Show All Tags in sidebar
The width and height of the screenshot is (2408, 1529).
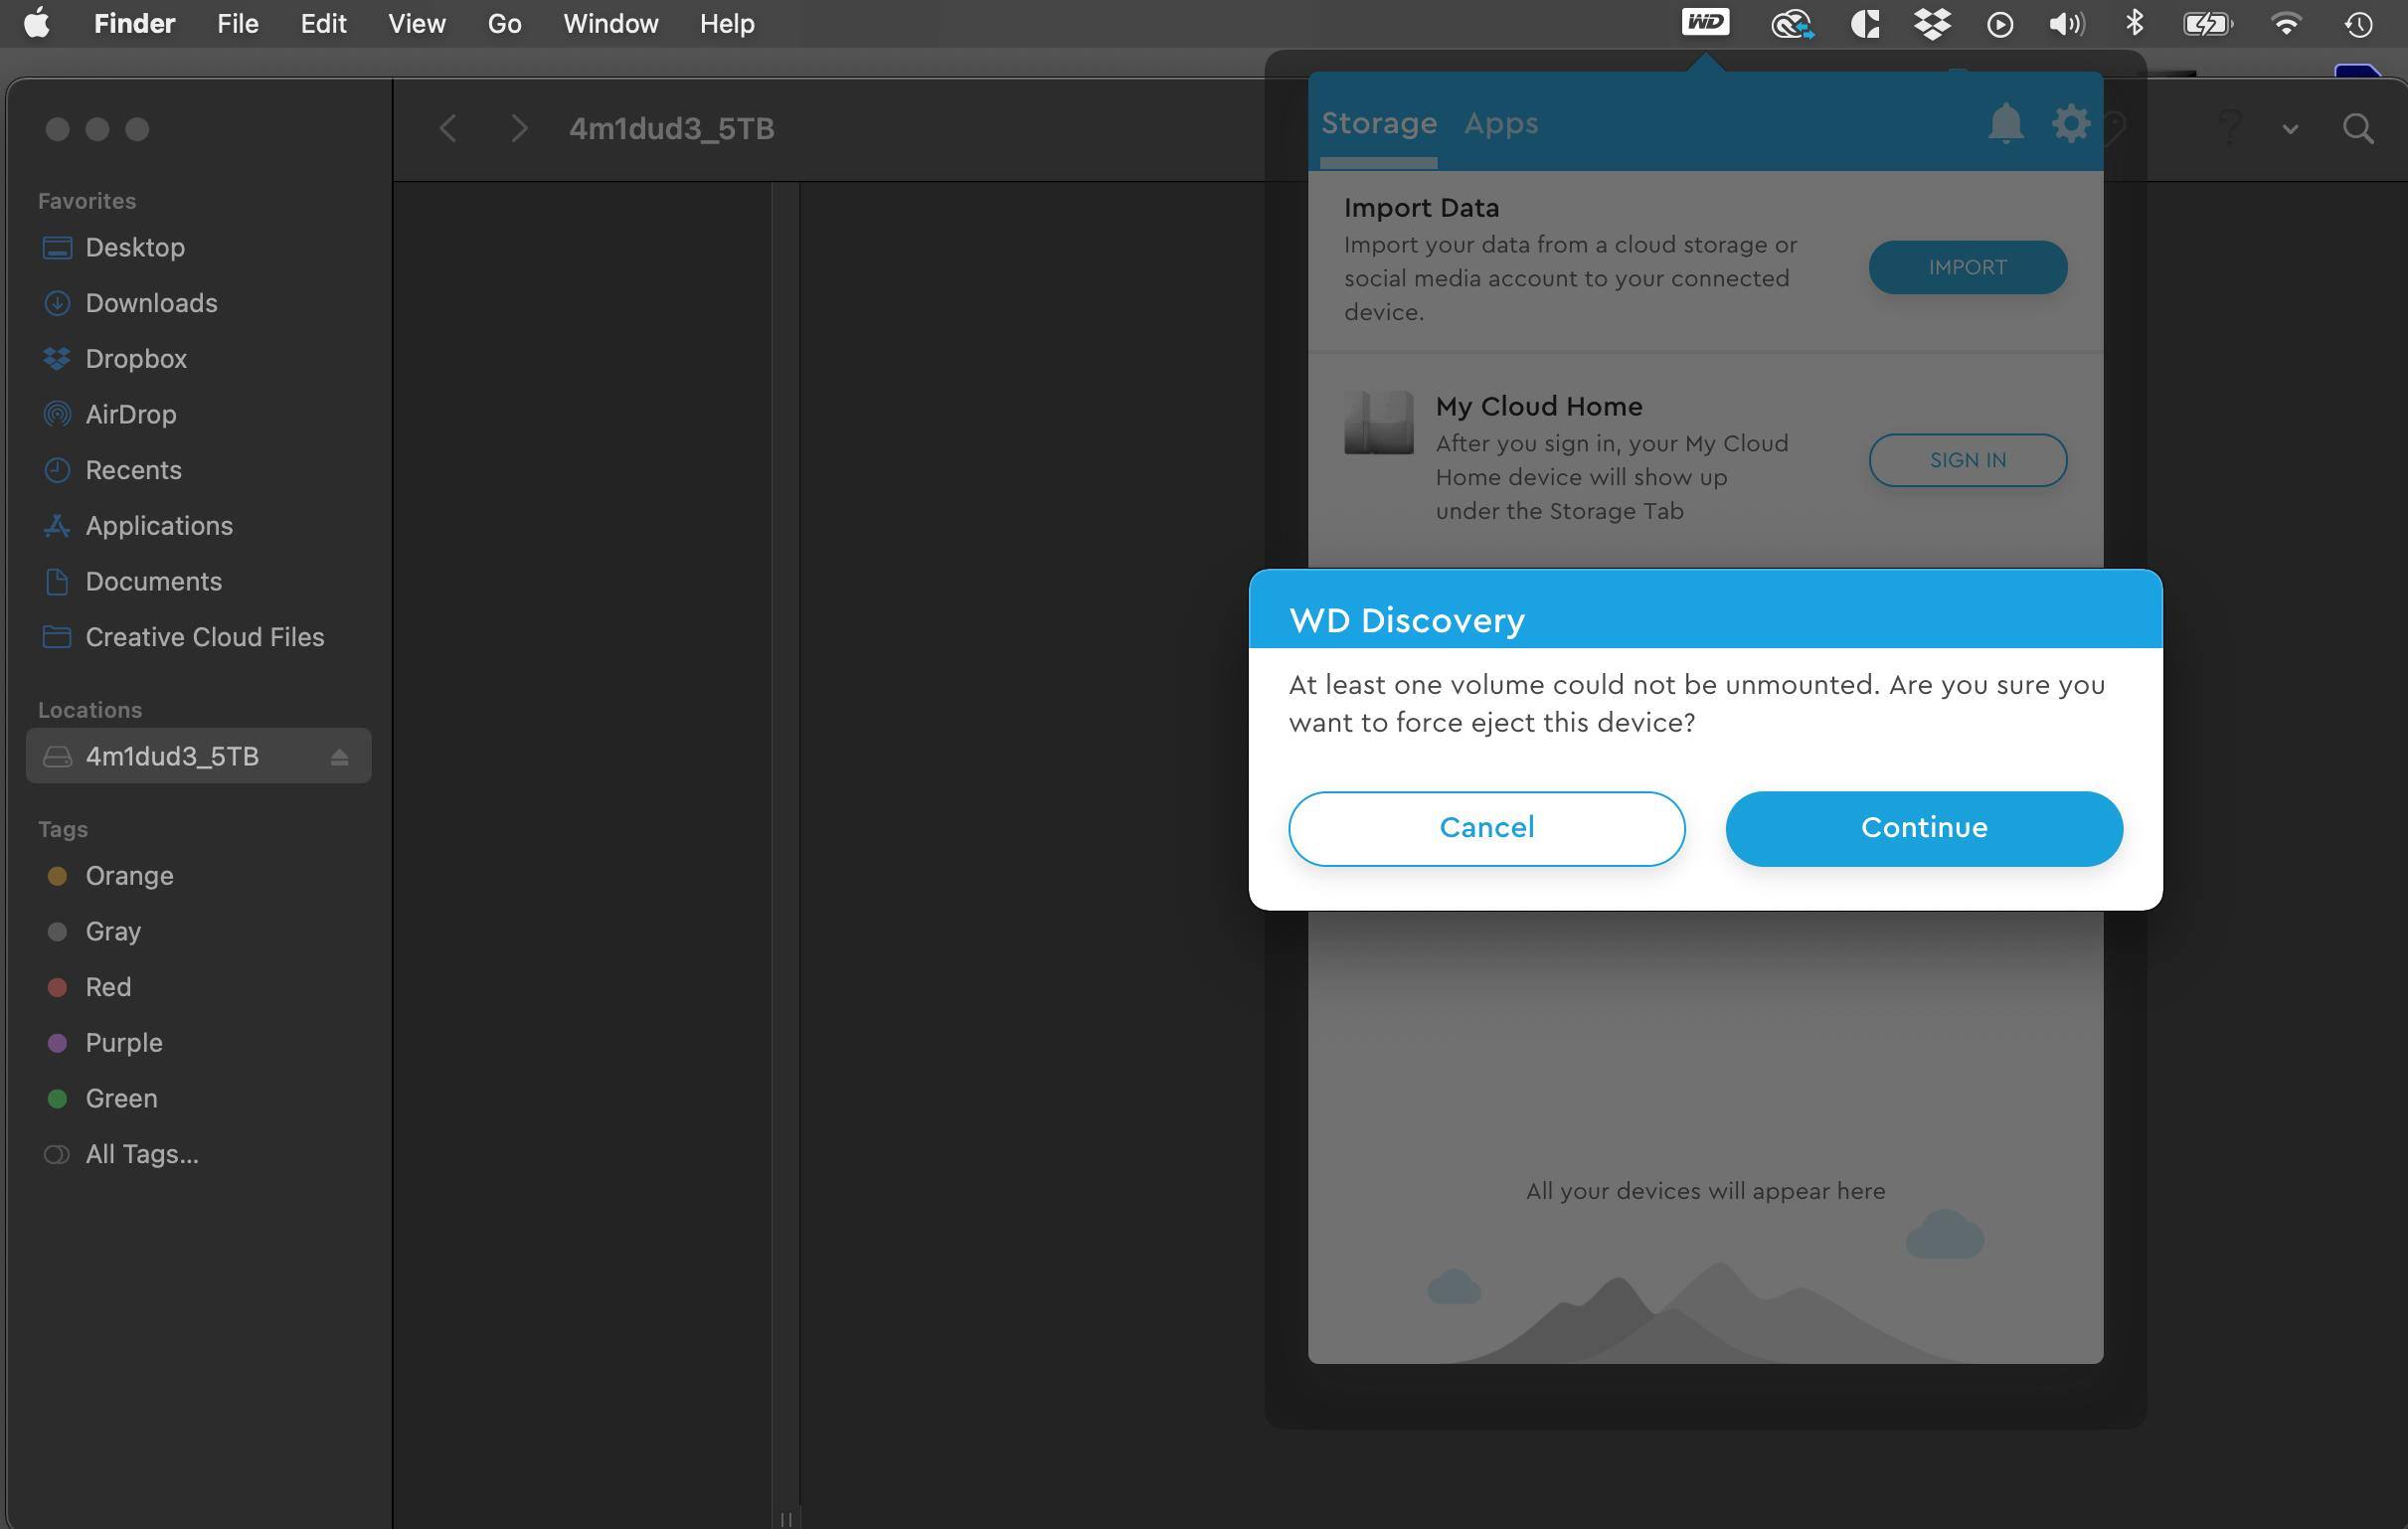click(141, 1154)
